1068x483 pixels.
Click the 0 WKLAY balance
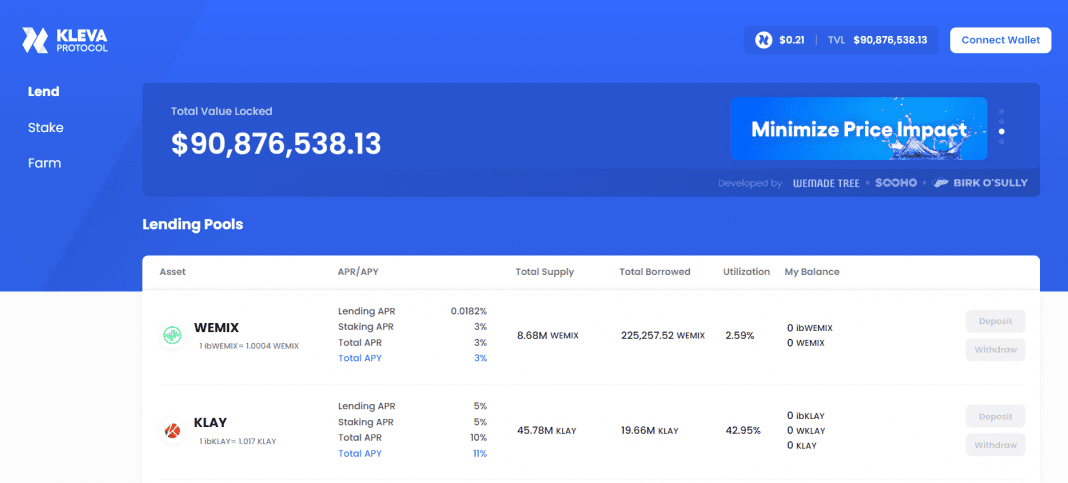tap(806, 431)
